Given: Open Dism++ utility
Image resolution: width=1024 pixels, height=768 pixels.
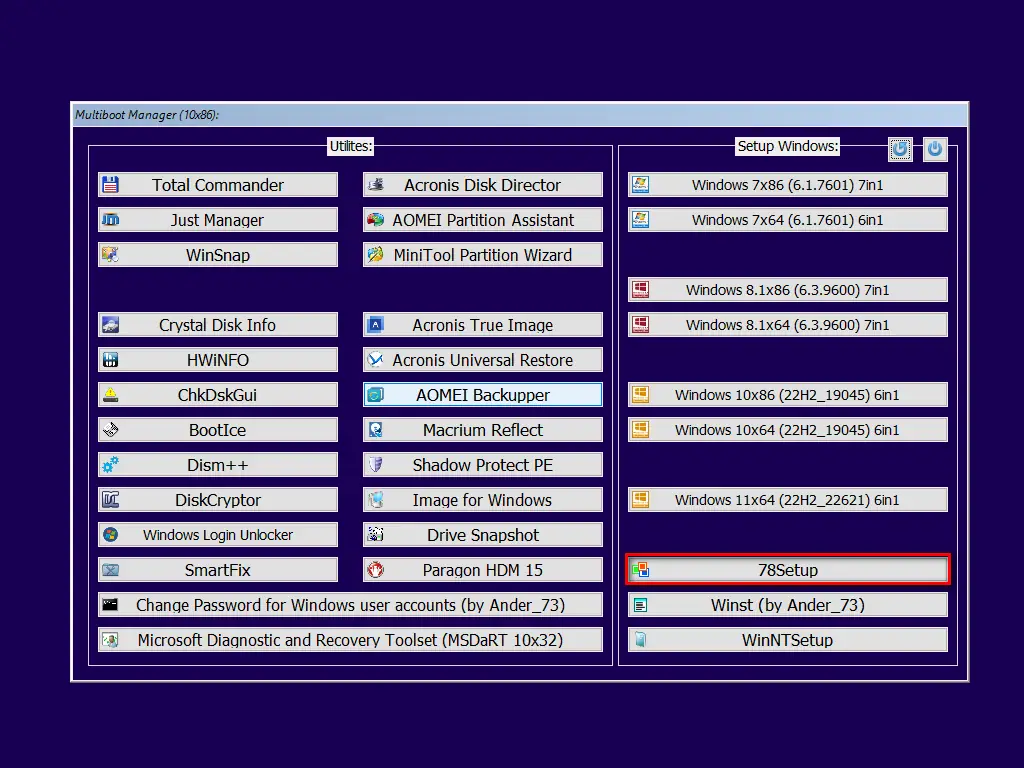Looking at the screenshot, I should (218, 464).
